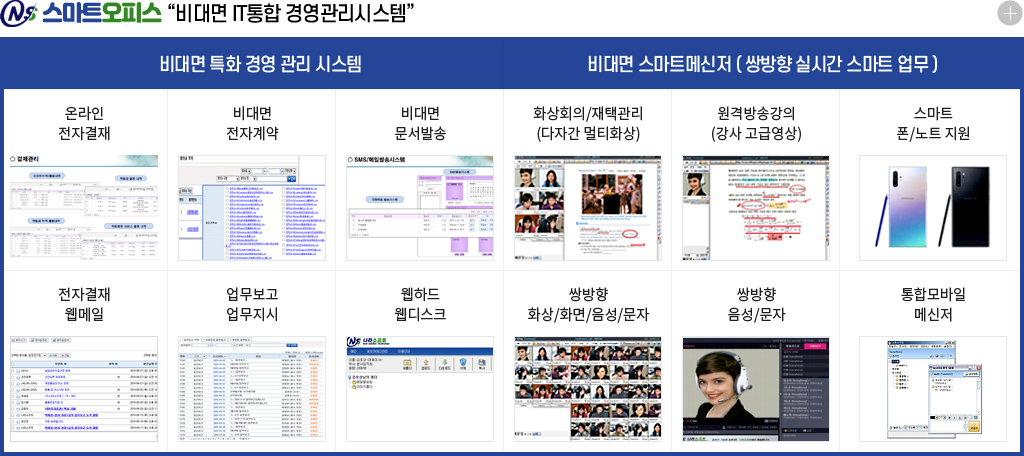Open 쌍방향 음성/문자 label
This screenshot has width=1024, height=456.
coord(756,304)
